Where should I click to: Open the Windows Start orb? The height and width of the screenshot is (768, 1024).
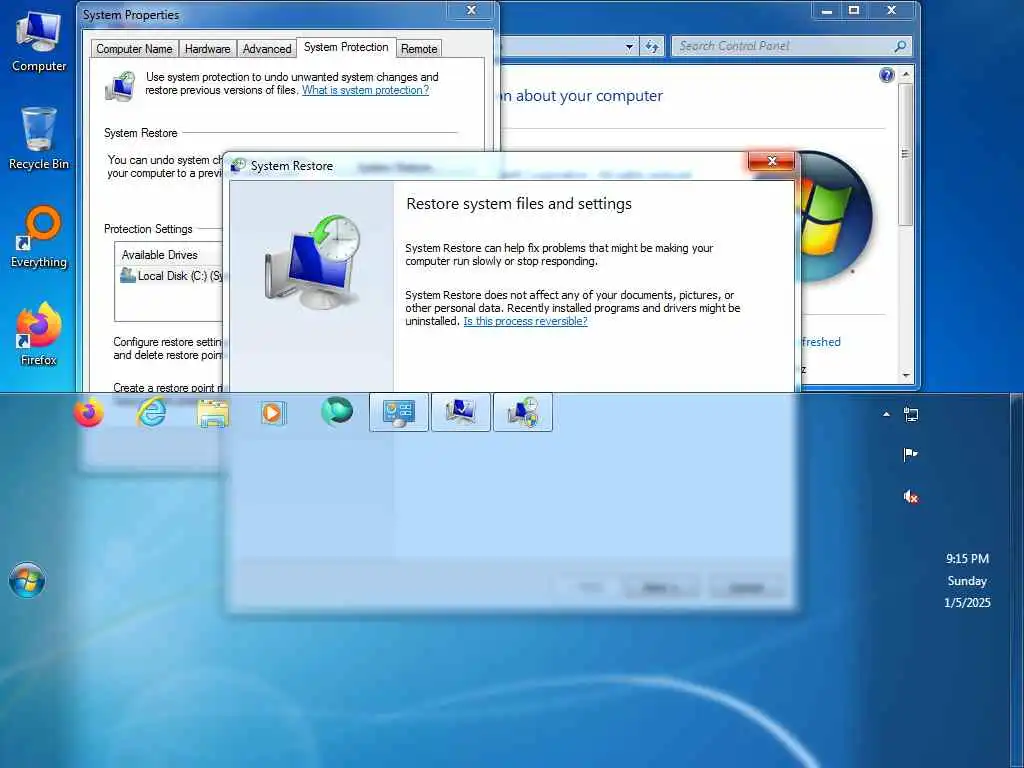point(27,580)
